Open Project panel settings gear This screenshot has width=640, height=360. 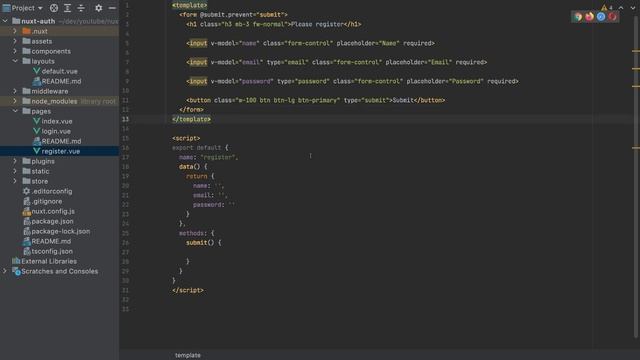coord(99,8)
